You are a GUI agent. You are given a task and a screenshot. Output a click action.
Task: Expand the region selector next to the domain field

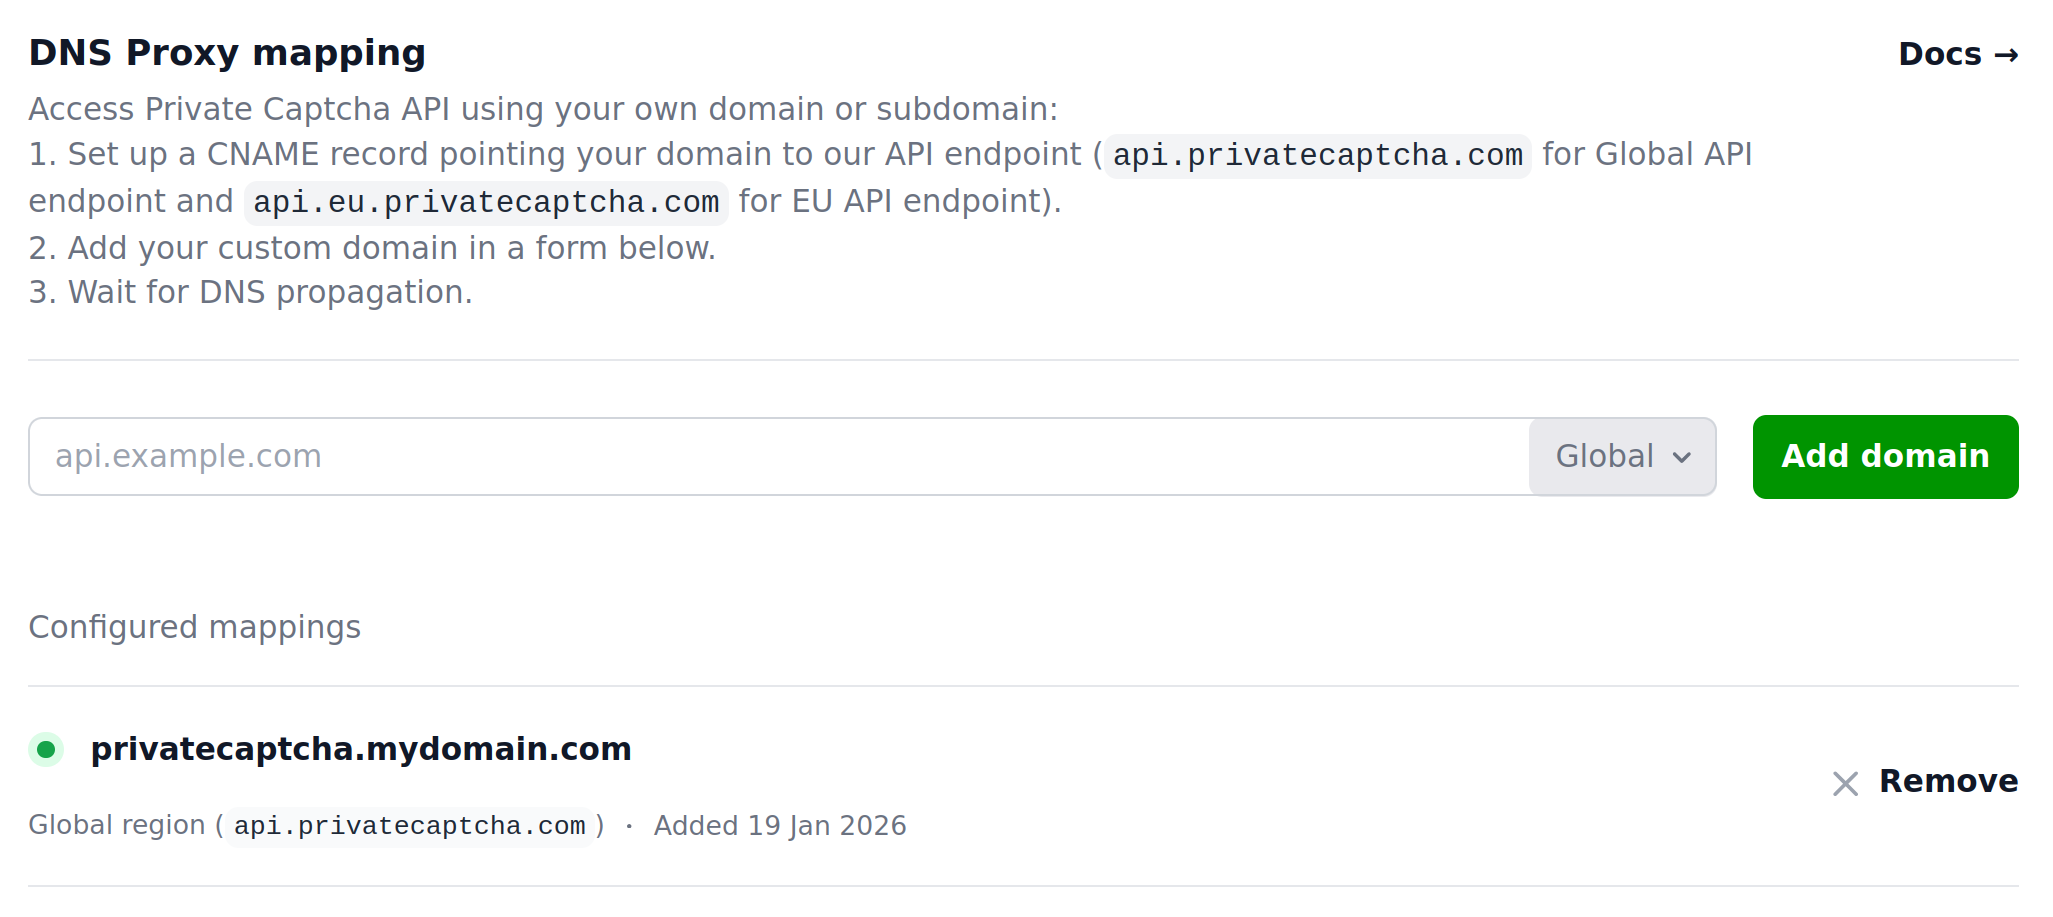coord(1621,457)
